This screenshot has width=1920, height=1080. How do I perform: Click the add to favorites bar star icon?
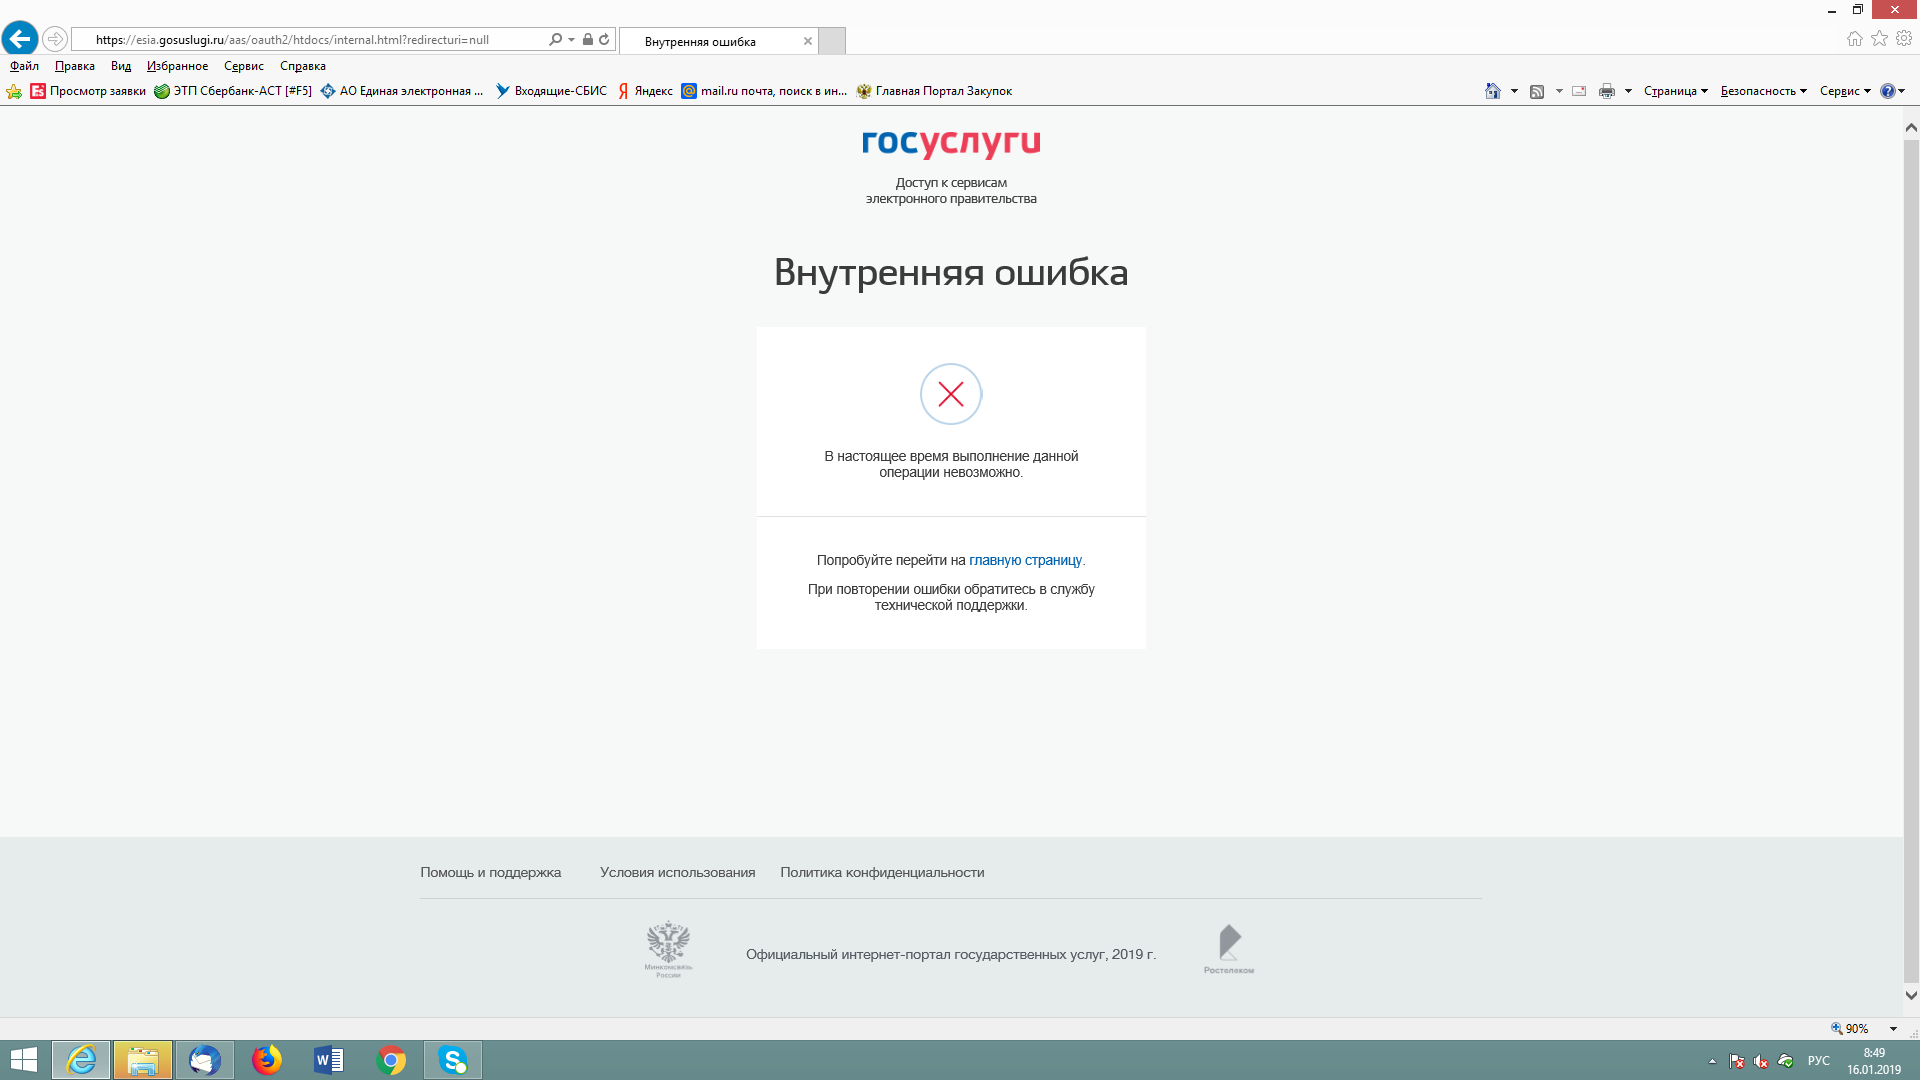14,91
